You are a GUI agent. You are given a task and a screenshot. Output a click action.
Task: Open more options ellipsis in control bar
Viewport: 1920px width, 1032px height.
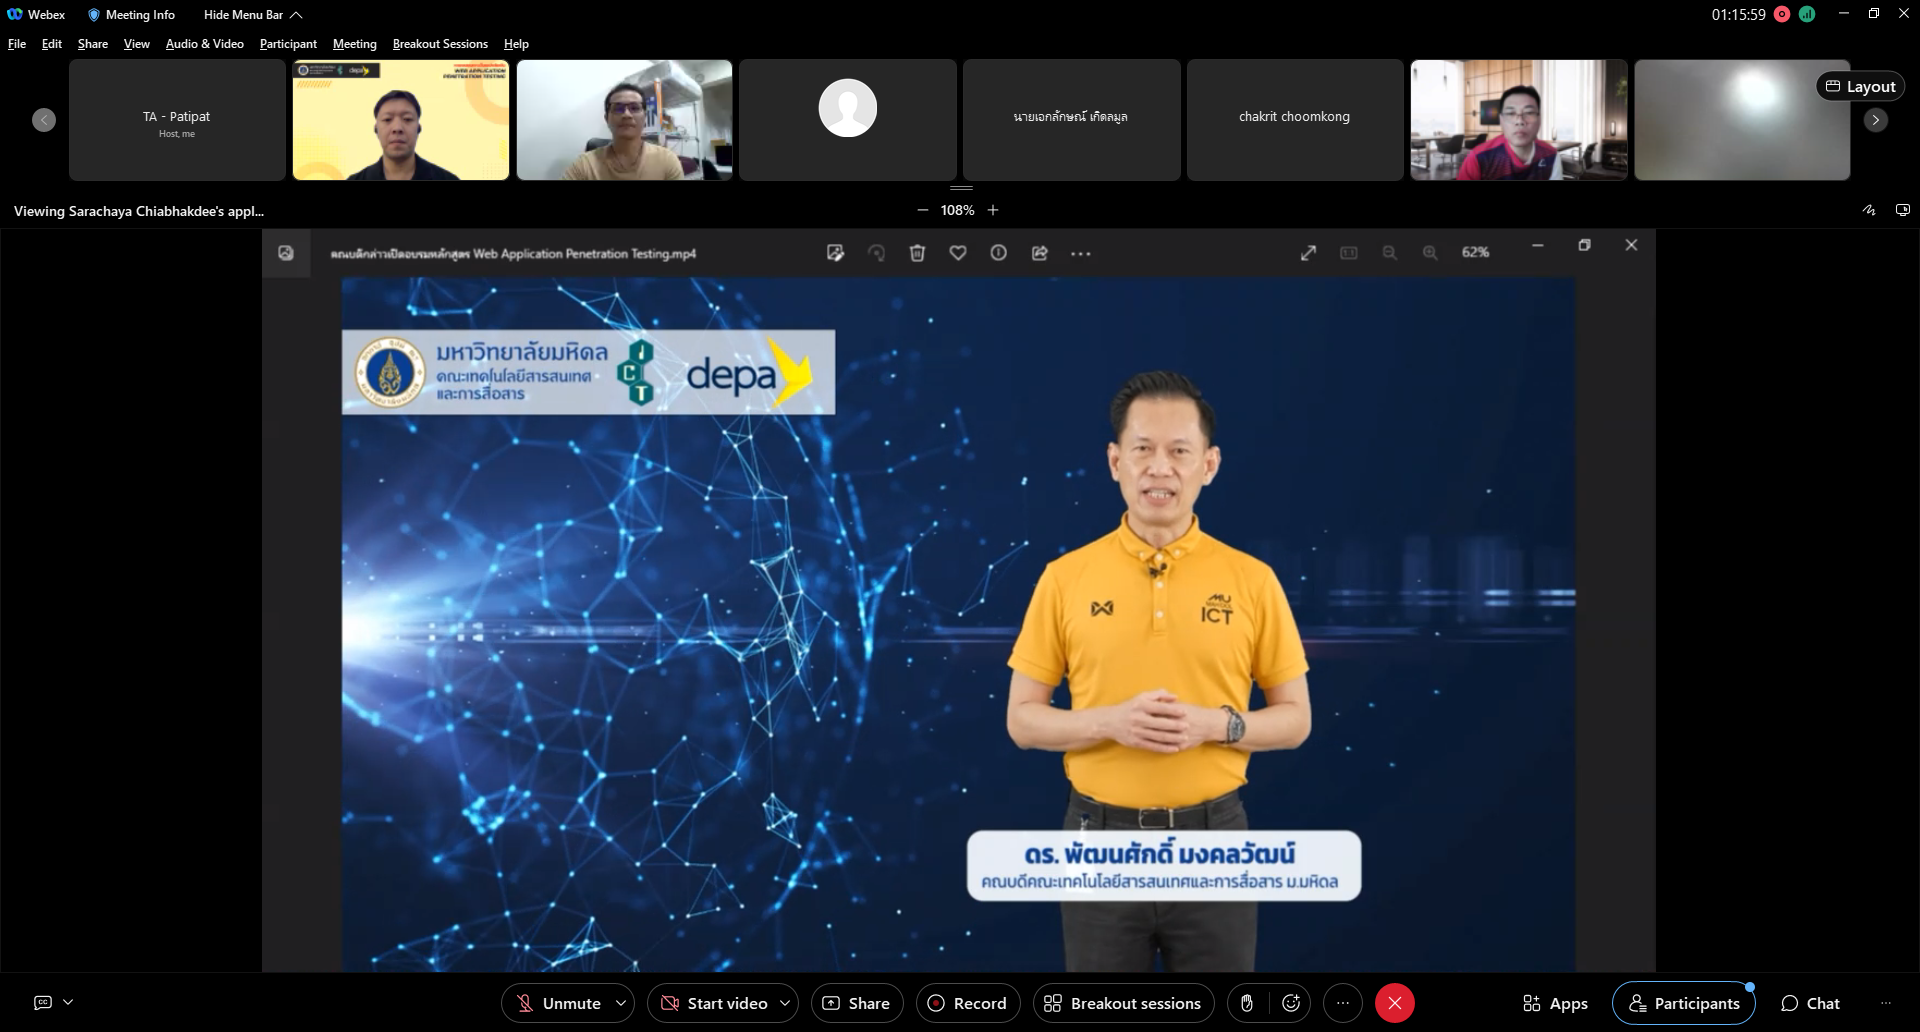click(1343, 1003)
